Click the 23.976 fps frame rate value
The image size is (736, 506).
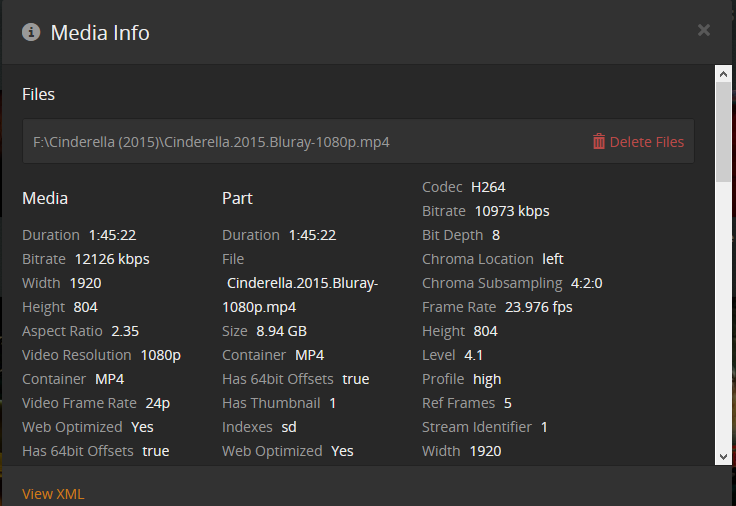pos(539,307)
